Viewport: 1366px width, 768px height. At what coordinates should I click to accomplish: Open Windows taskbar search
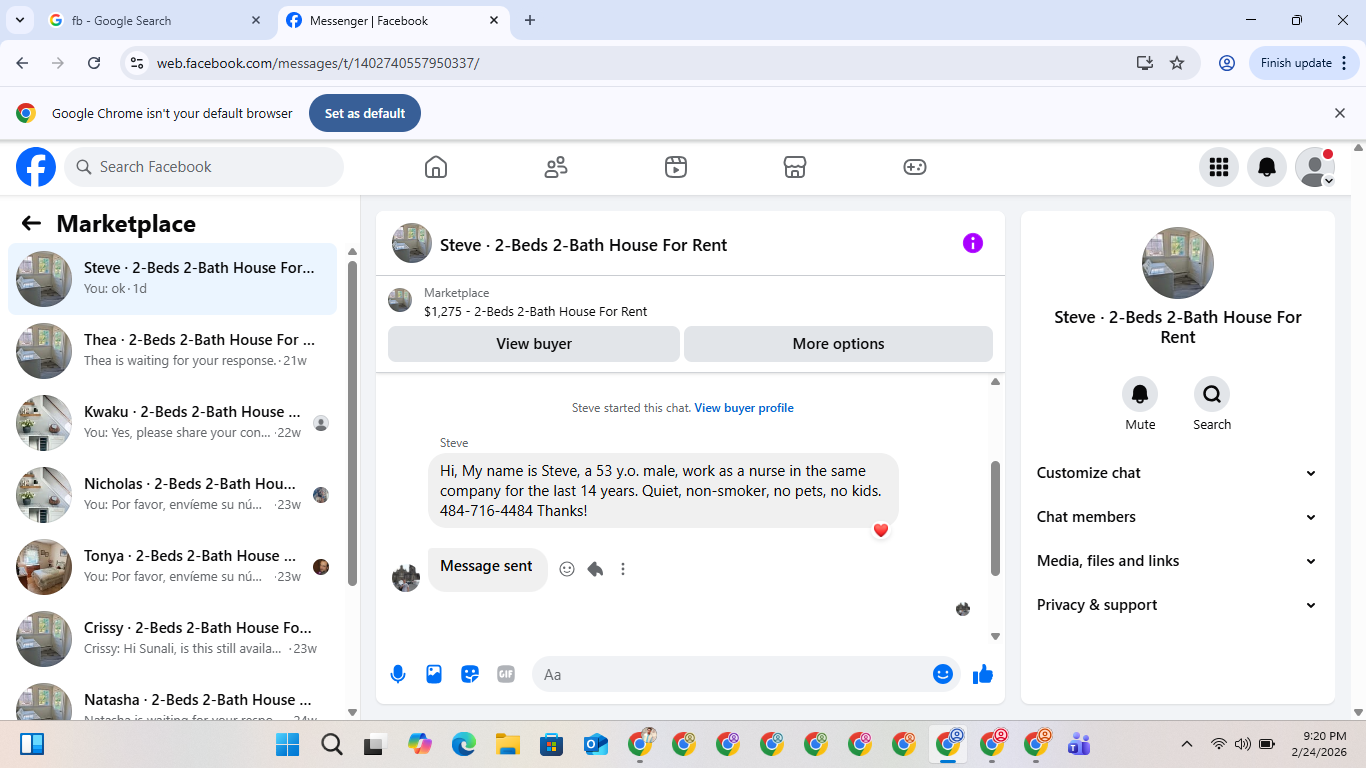click(332, 744)
